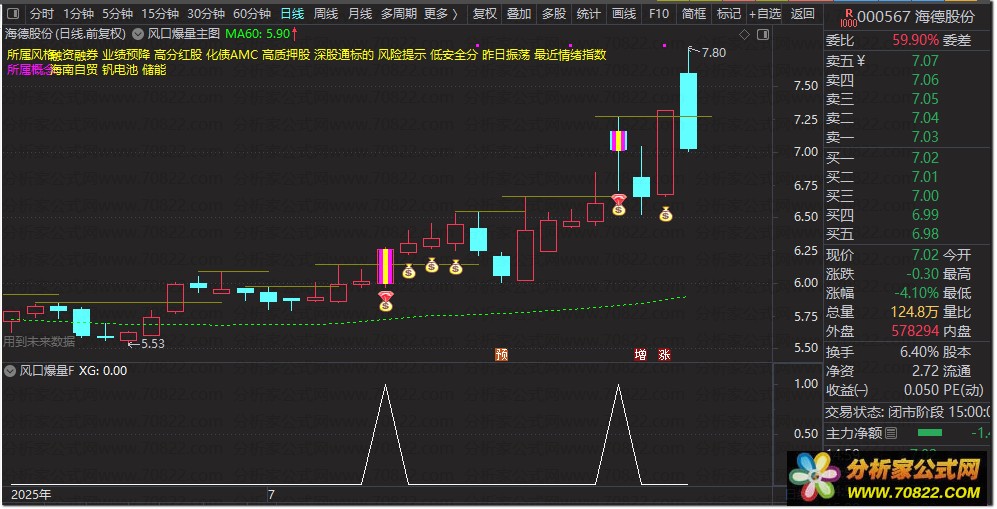Click the 融资融券 tag

[72, 55]
